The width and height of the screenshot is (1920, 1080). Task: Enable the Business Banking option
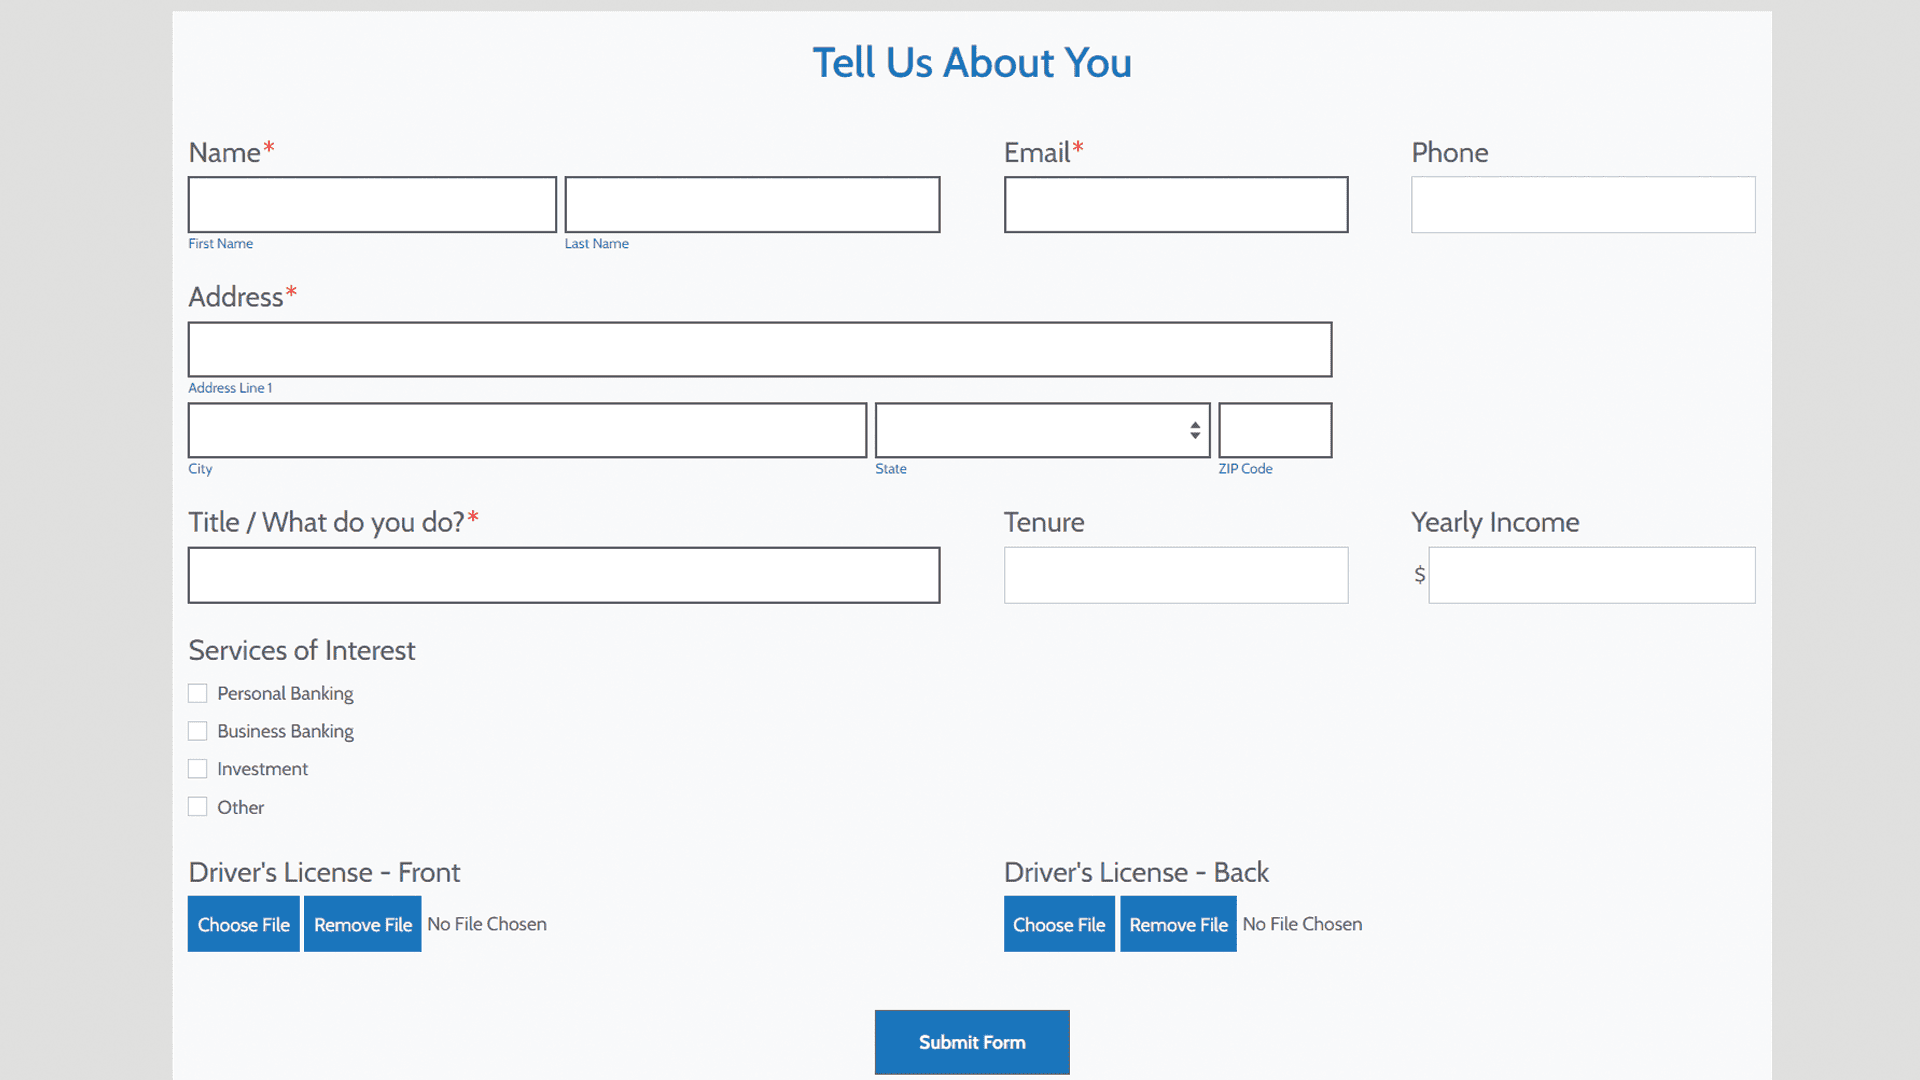(197, 731)
